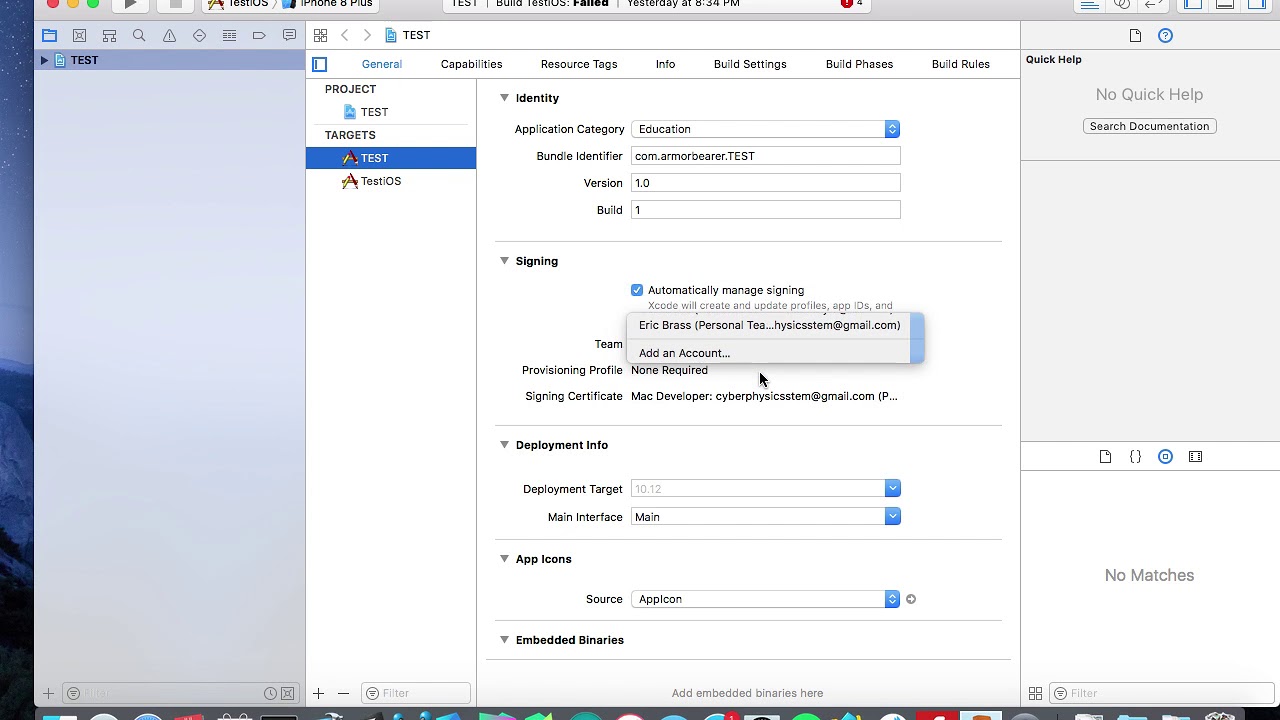
Task: Open the related items grid menu
Action: 320,36
